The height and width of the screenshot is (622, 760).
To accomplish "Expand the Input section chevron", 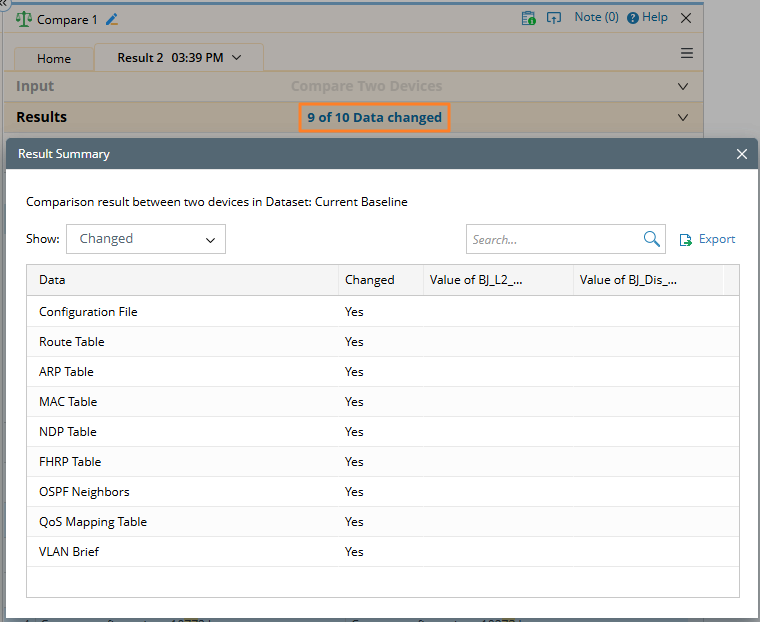I will pyautogui.click(x=683, y=87).
